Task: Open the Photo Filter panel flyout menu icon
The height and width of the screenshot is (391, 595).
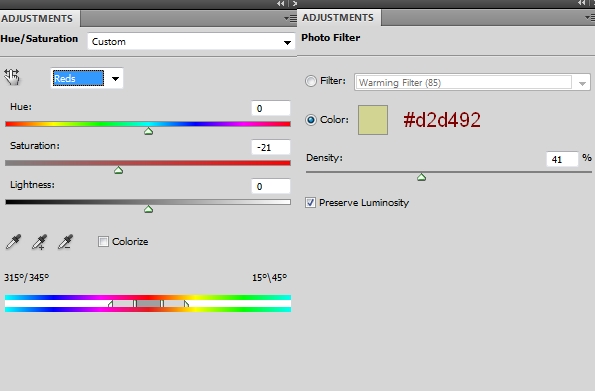Action: coord(590,17)
